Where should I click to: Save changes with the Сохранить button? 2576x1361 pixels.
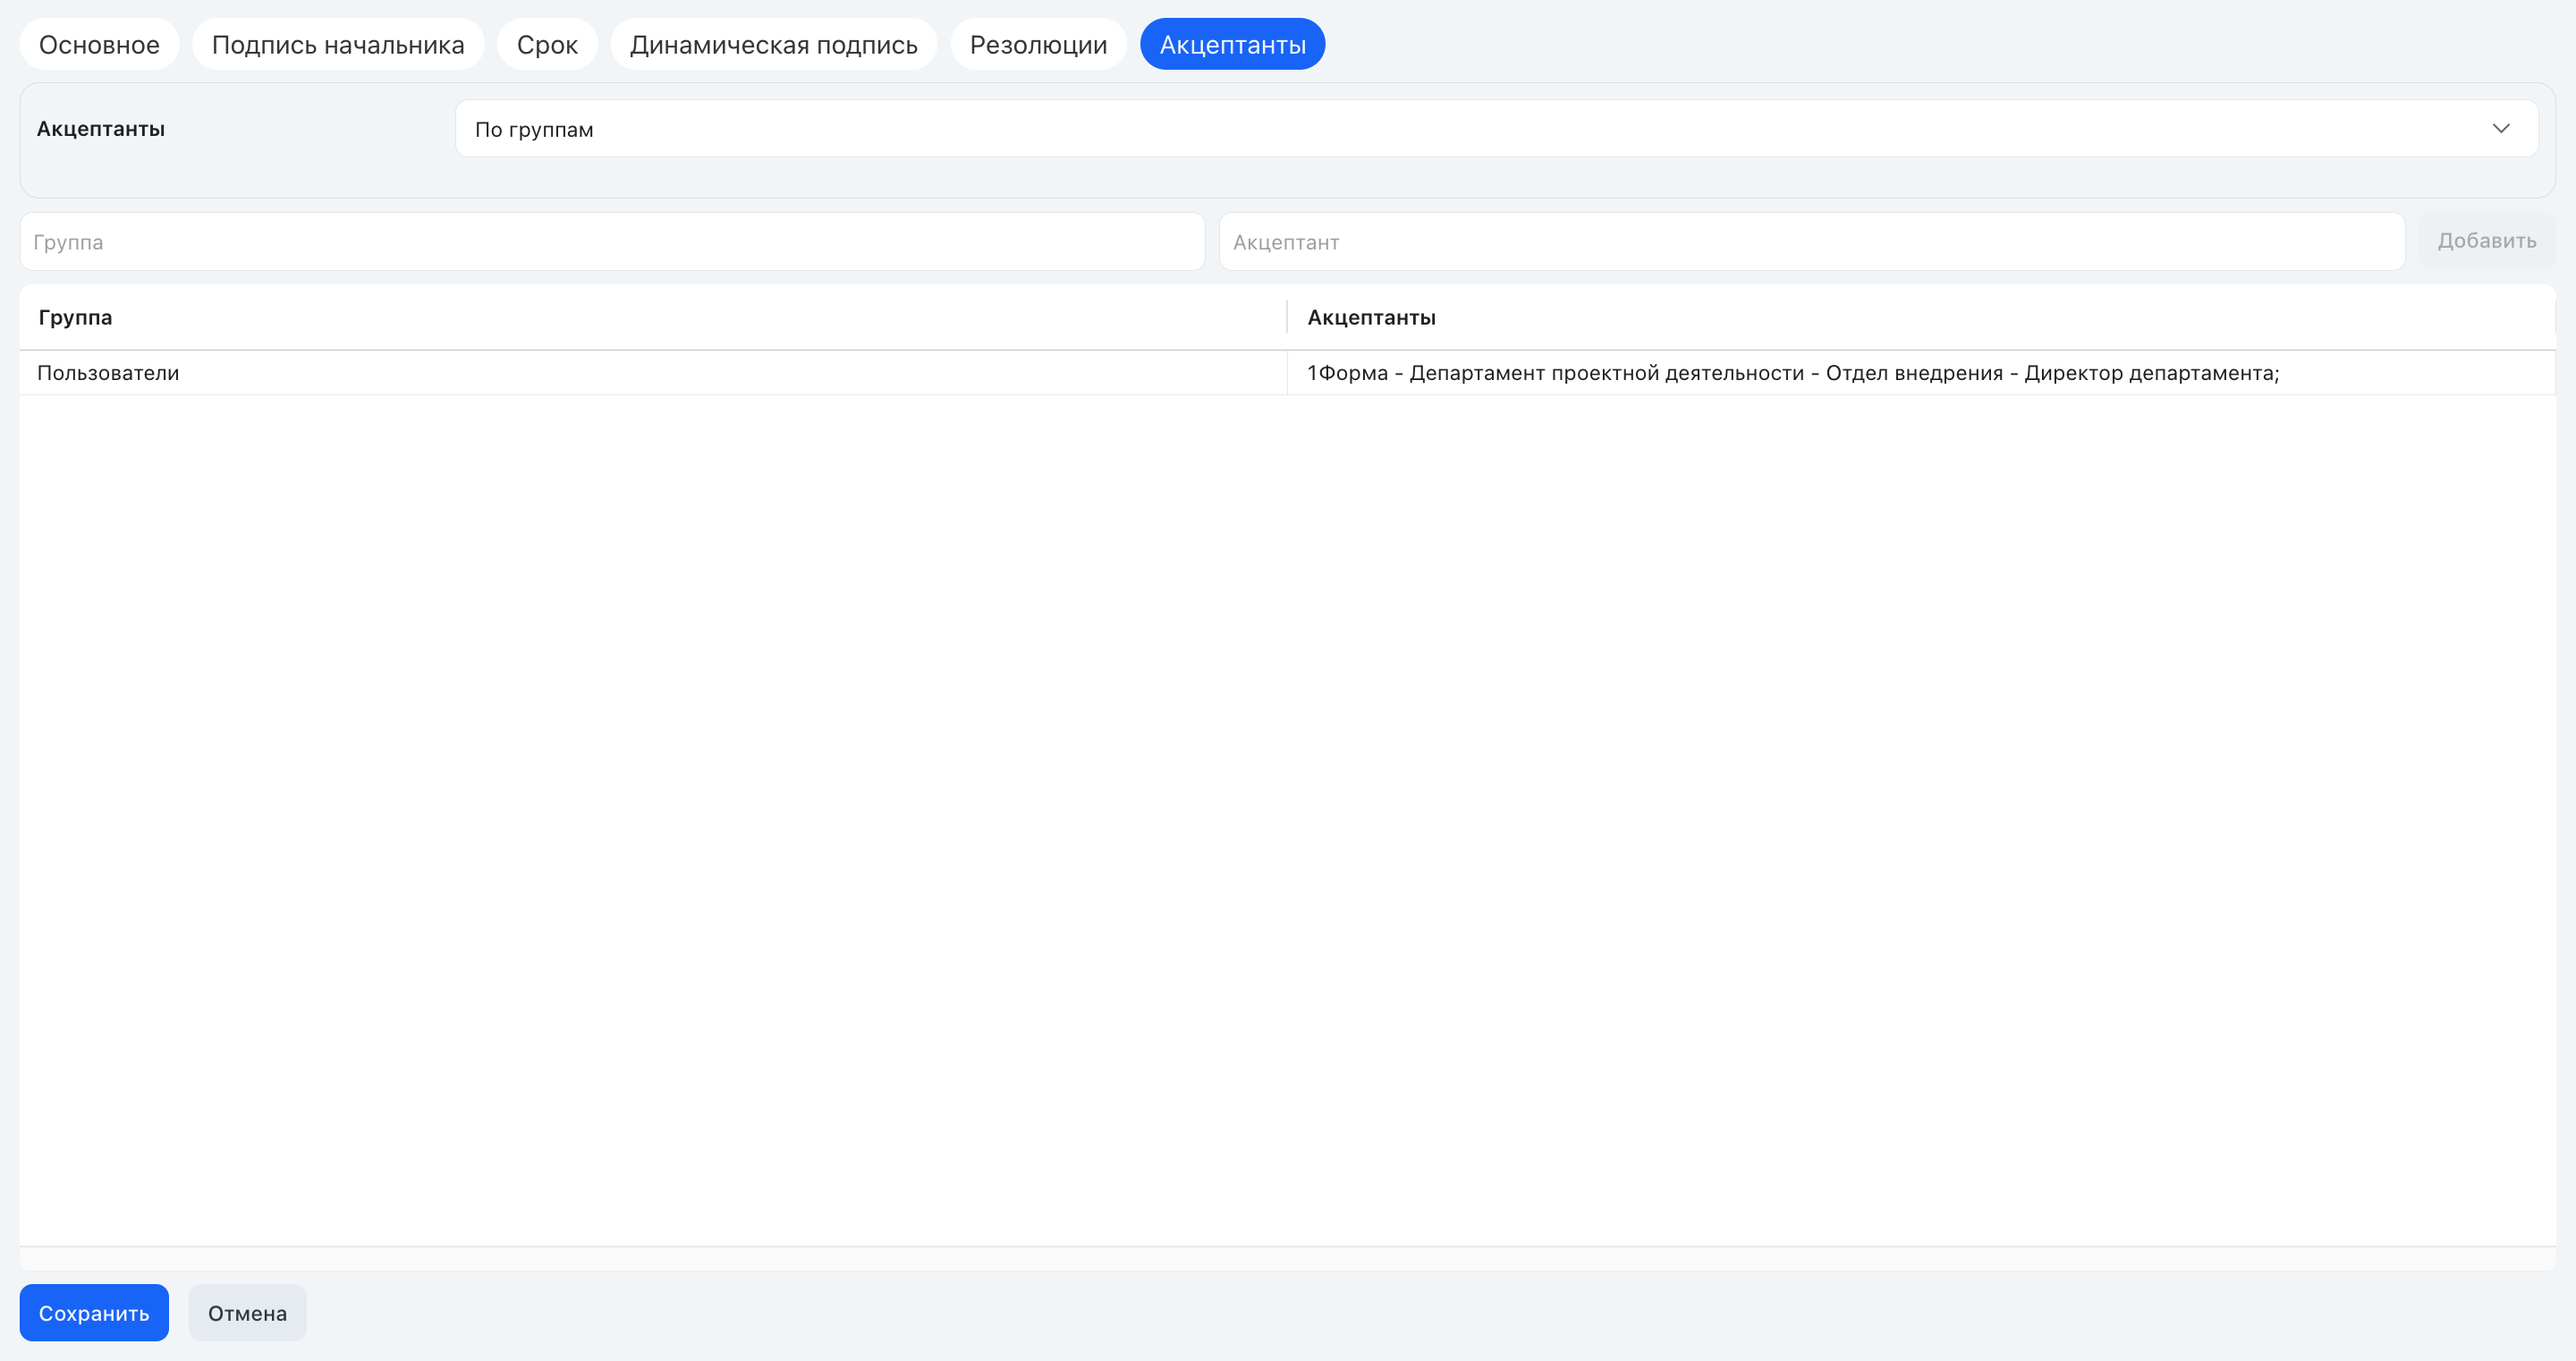click(x=94, y=1313)
